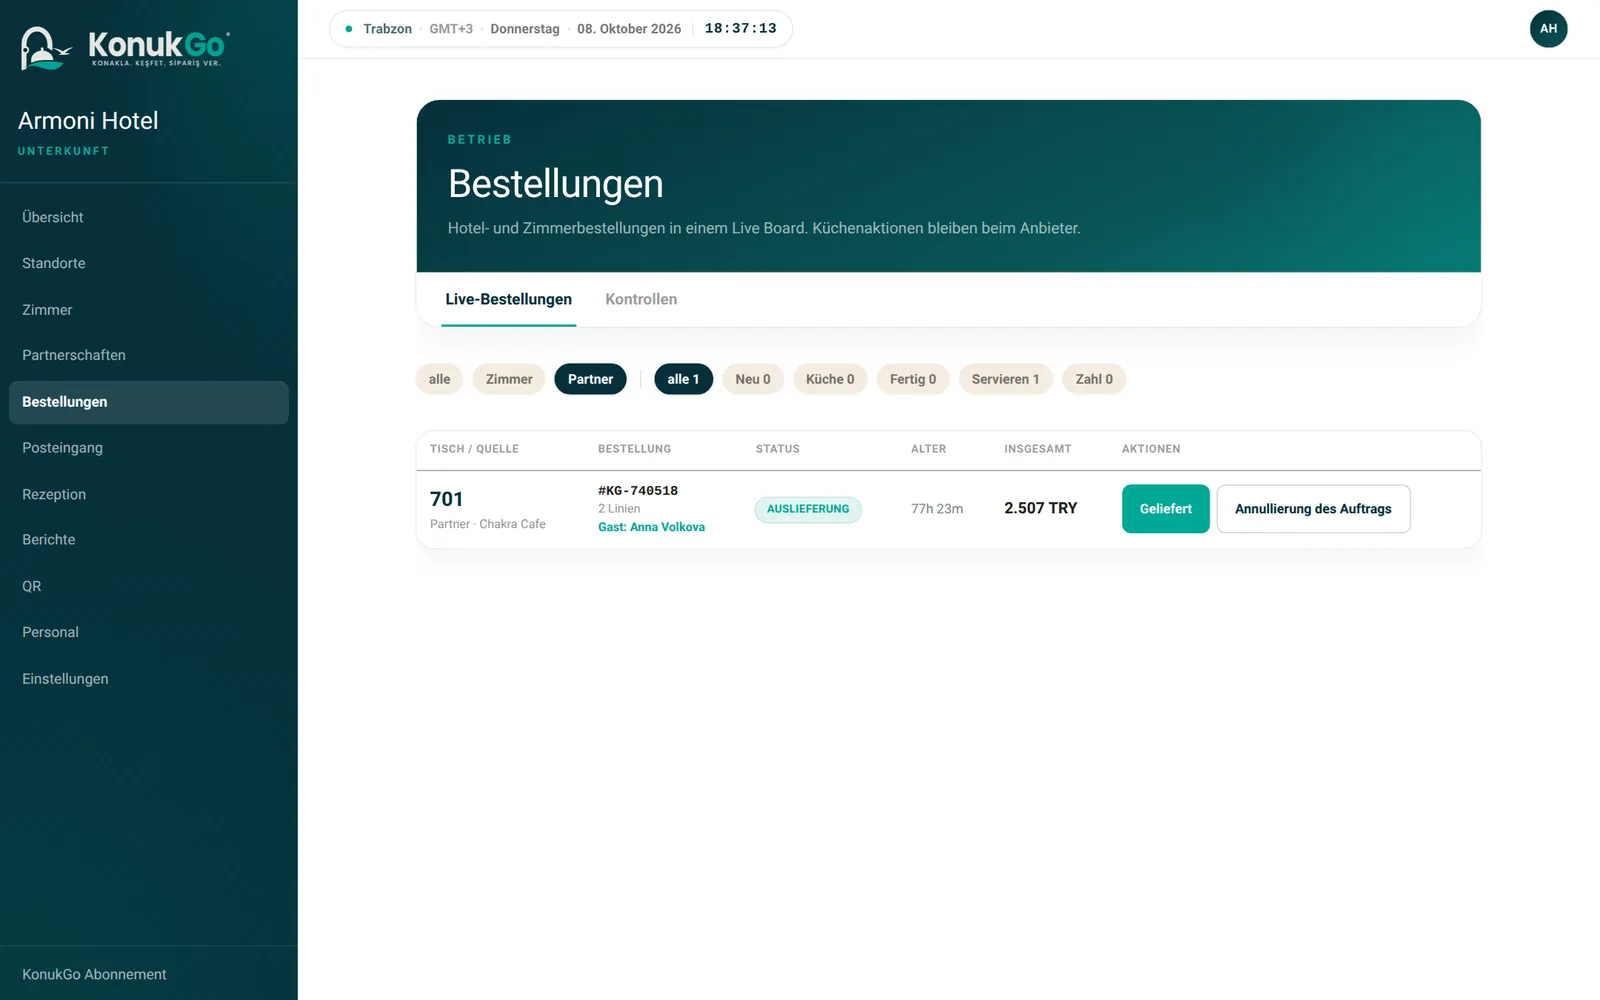This screenshot has height=1000, width=1600.
Task: Click 'Partner · Chakra Cafe' source text
Action: pyautogui.click(x=488, y=524)
